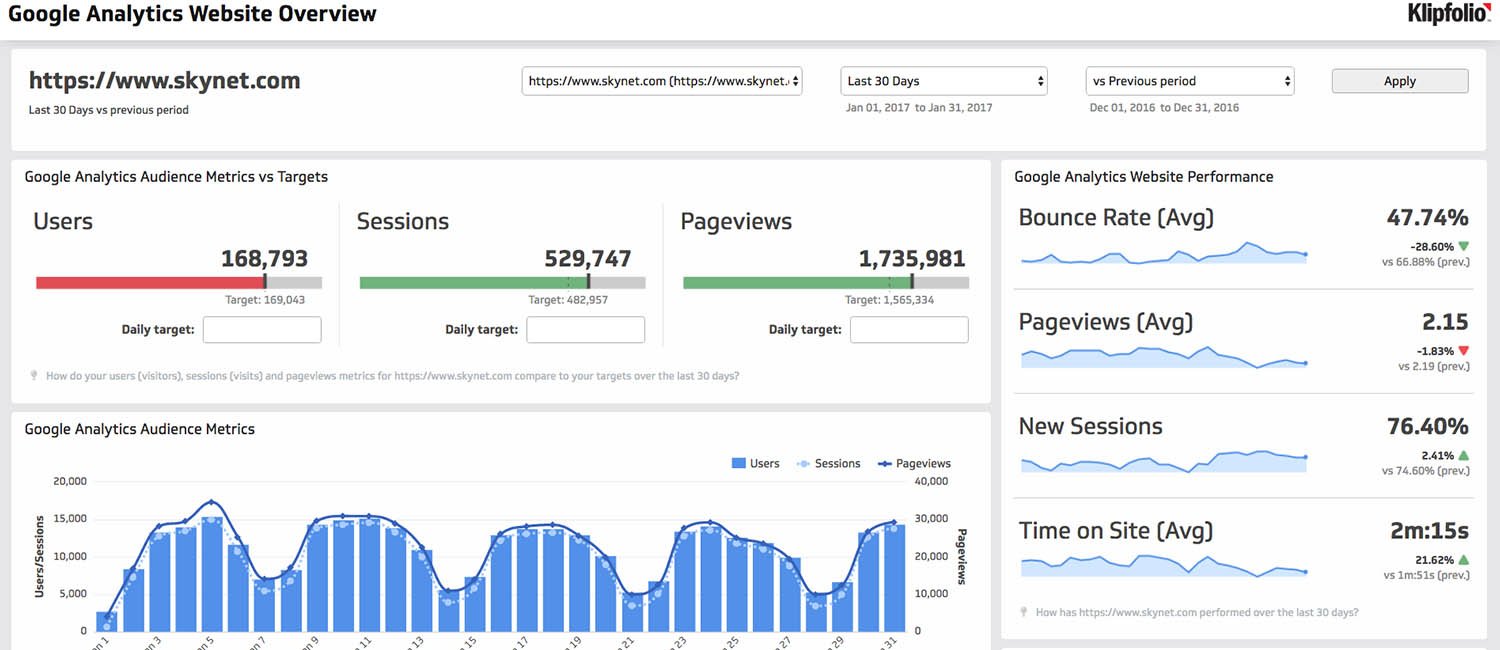The width and height of the screenshot is (1500, 650).
Task: Open the Last 30 Days date range dropdown
Action: pos(944,81)
